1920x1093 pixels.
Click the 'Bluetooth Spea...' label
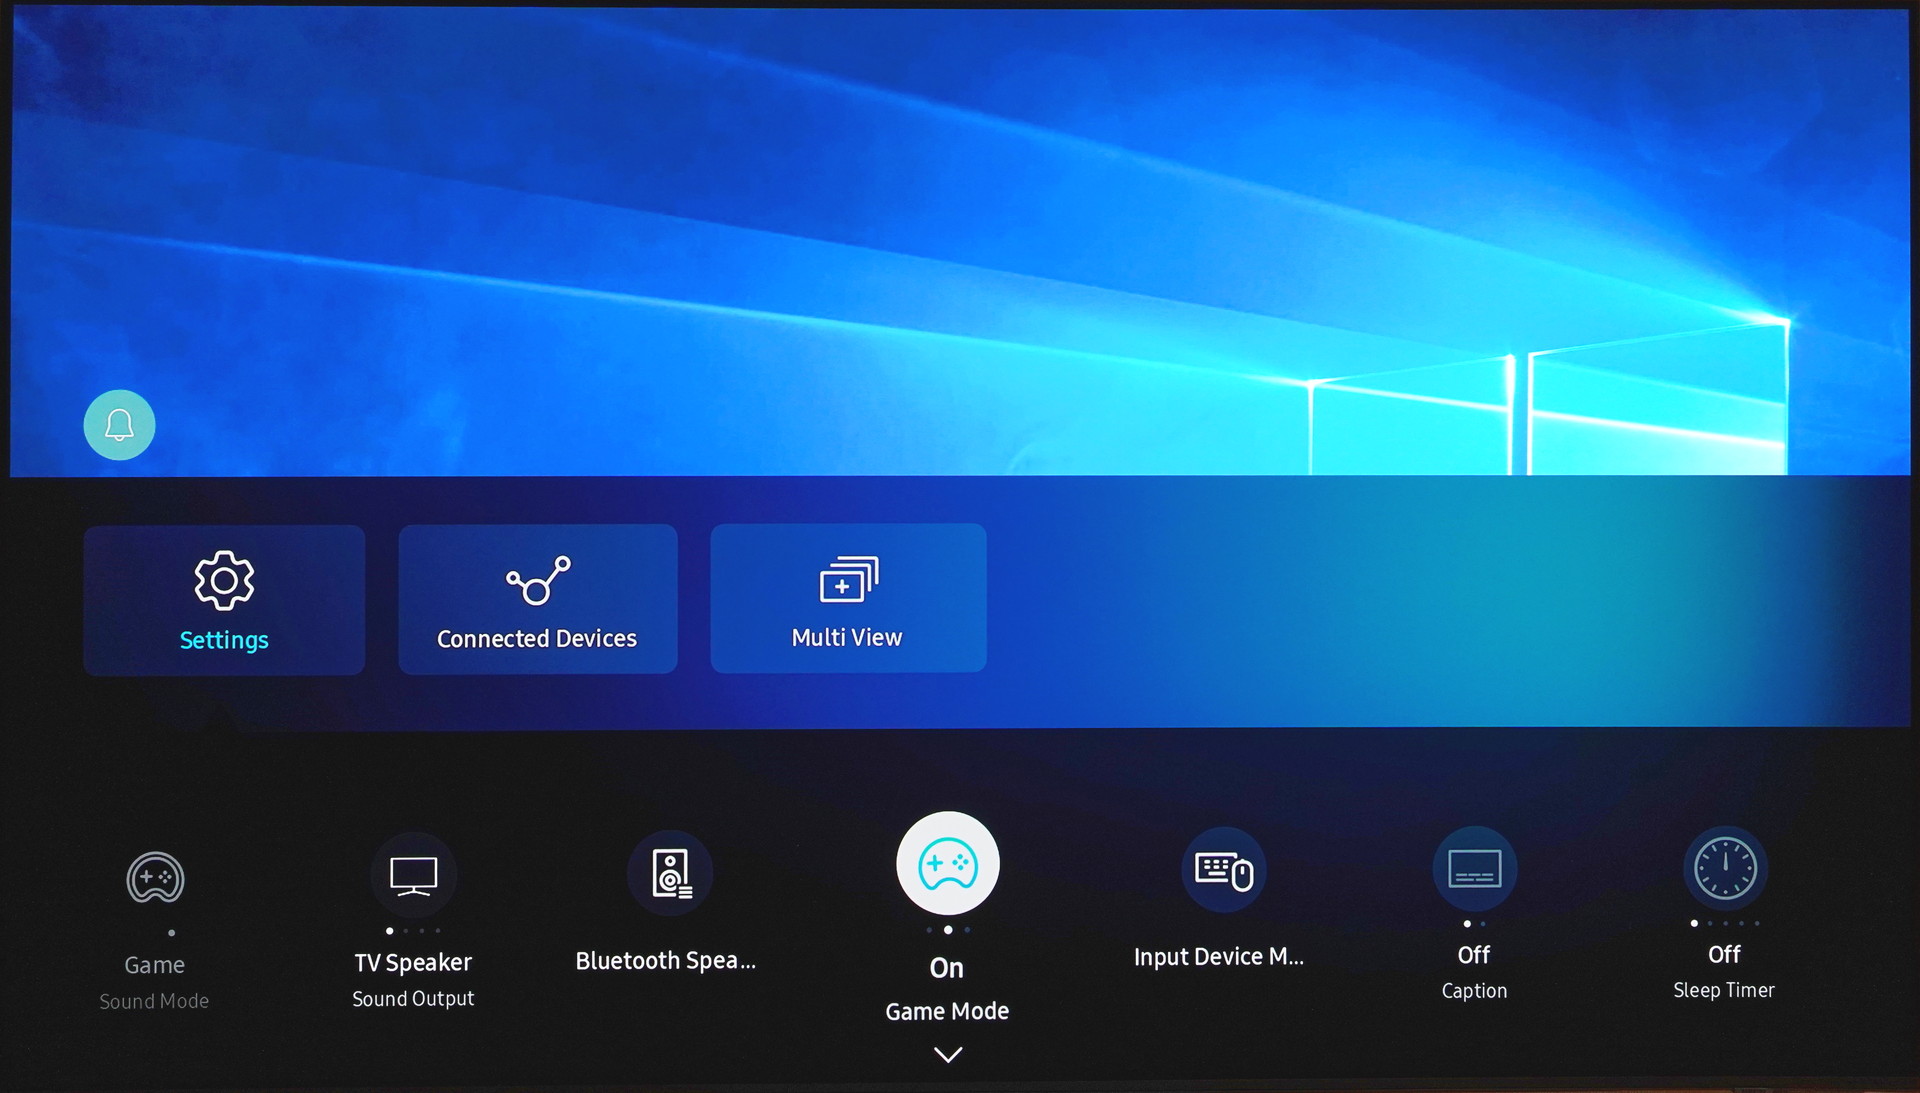pyautogui.click(x=666, y=960)
